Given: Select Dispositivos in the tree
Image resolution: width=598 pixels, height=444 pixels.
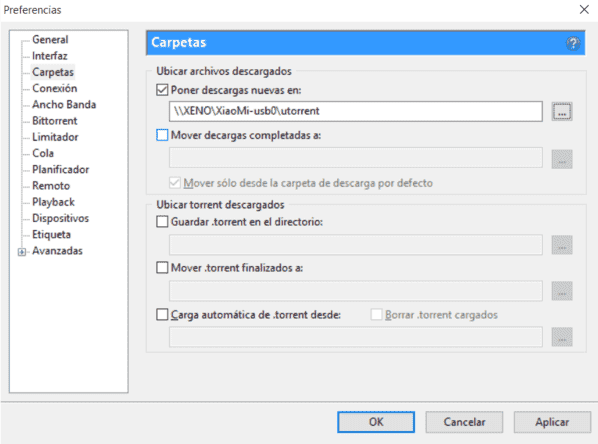Looking at the screenshot, I should tap(60, 218).
